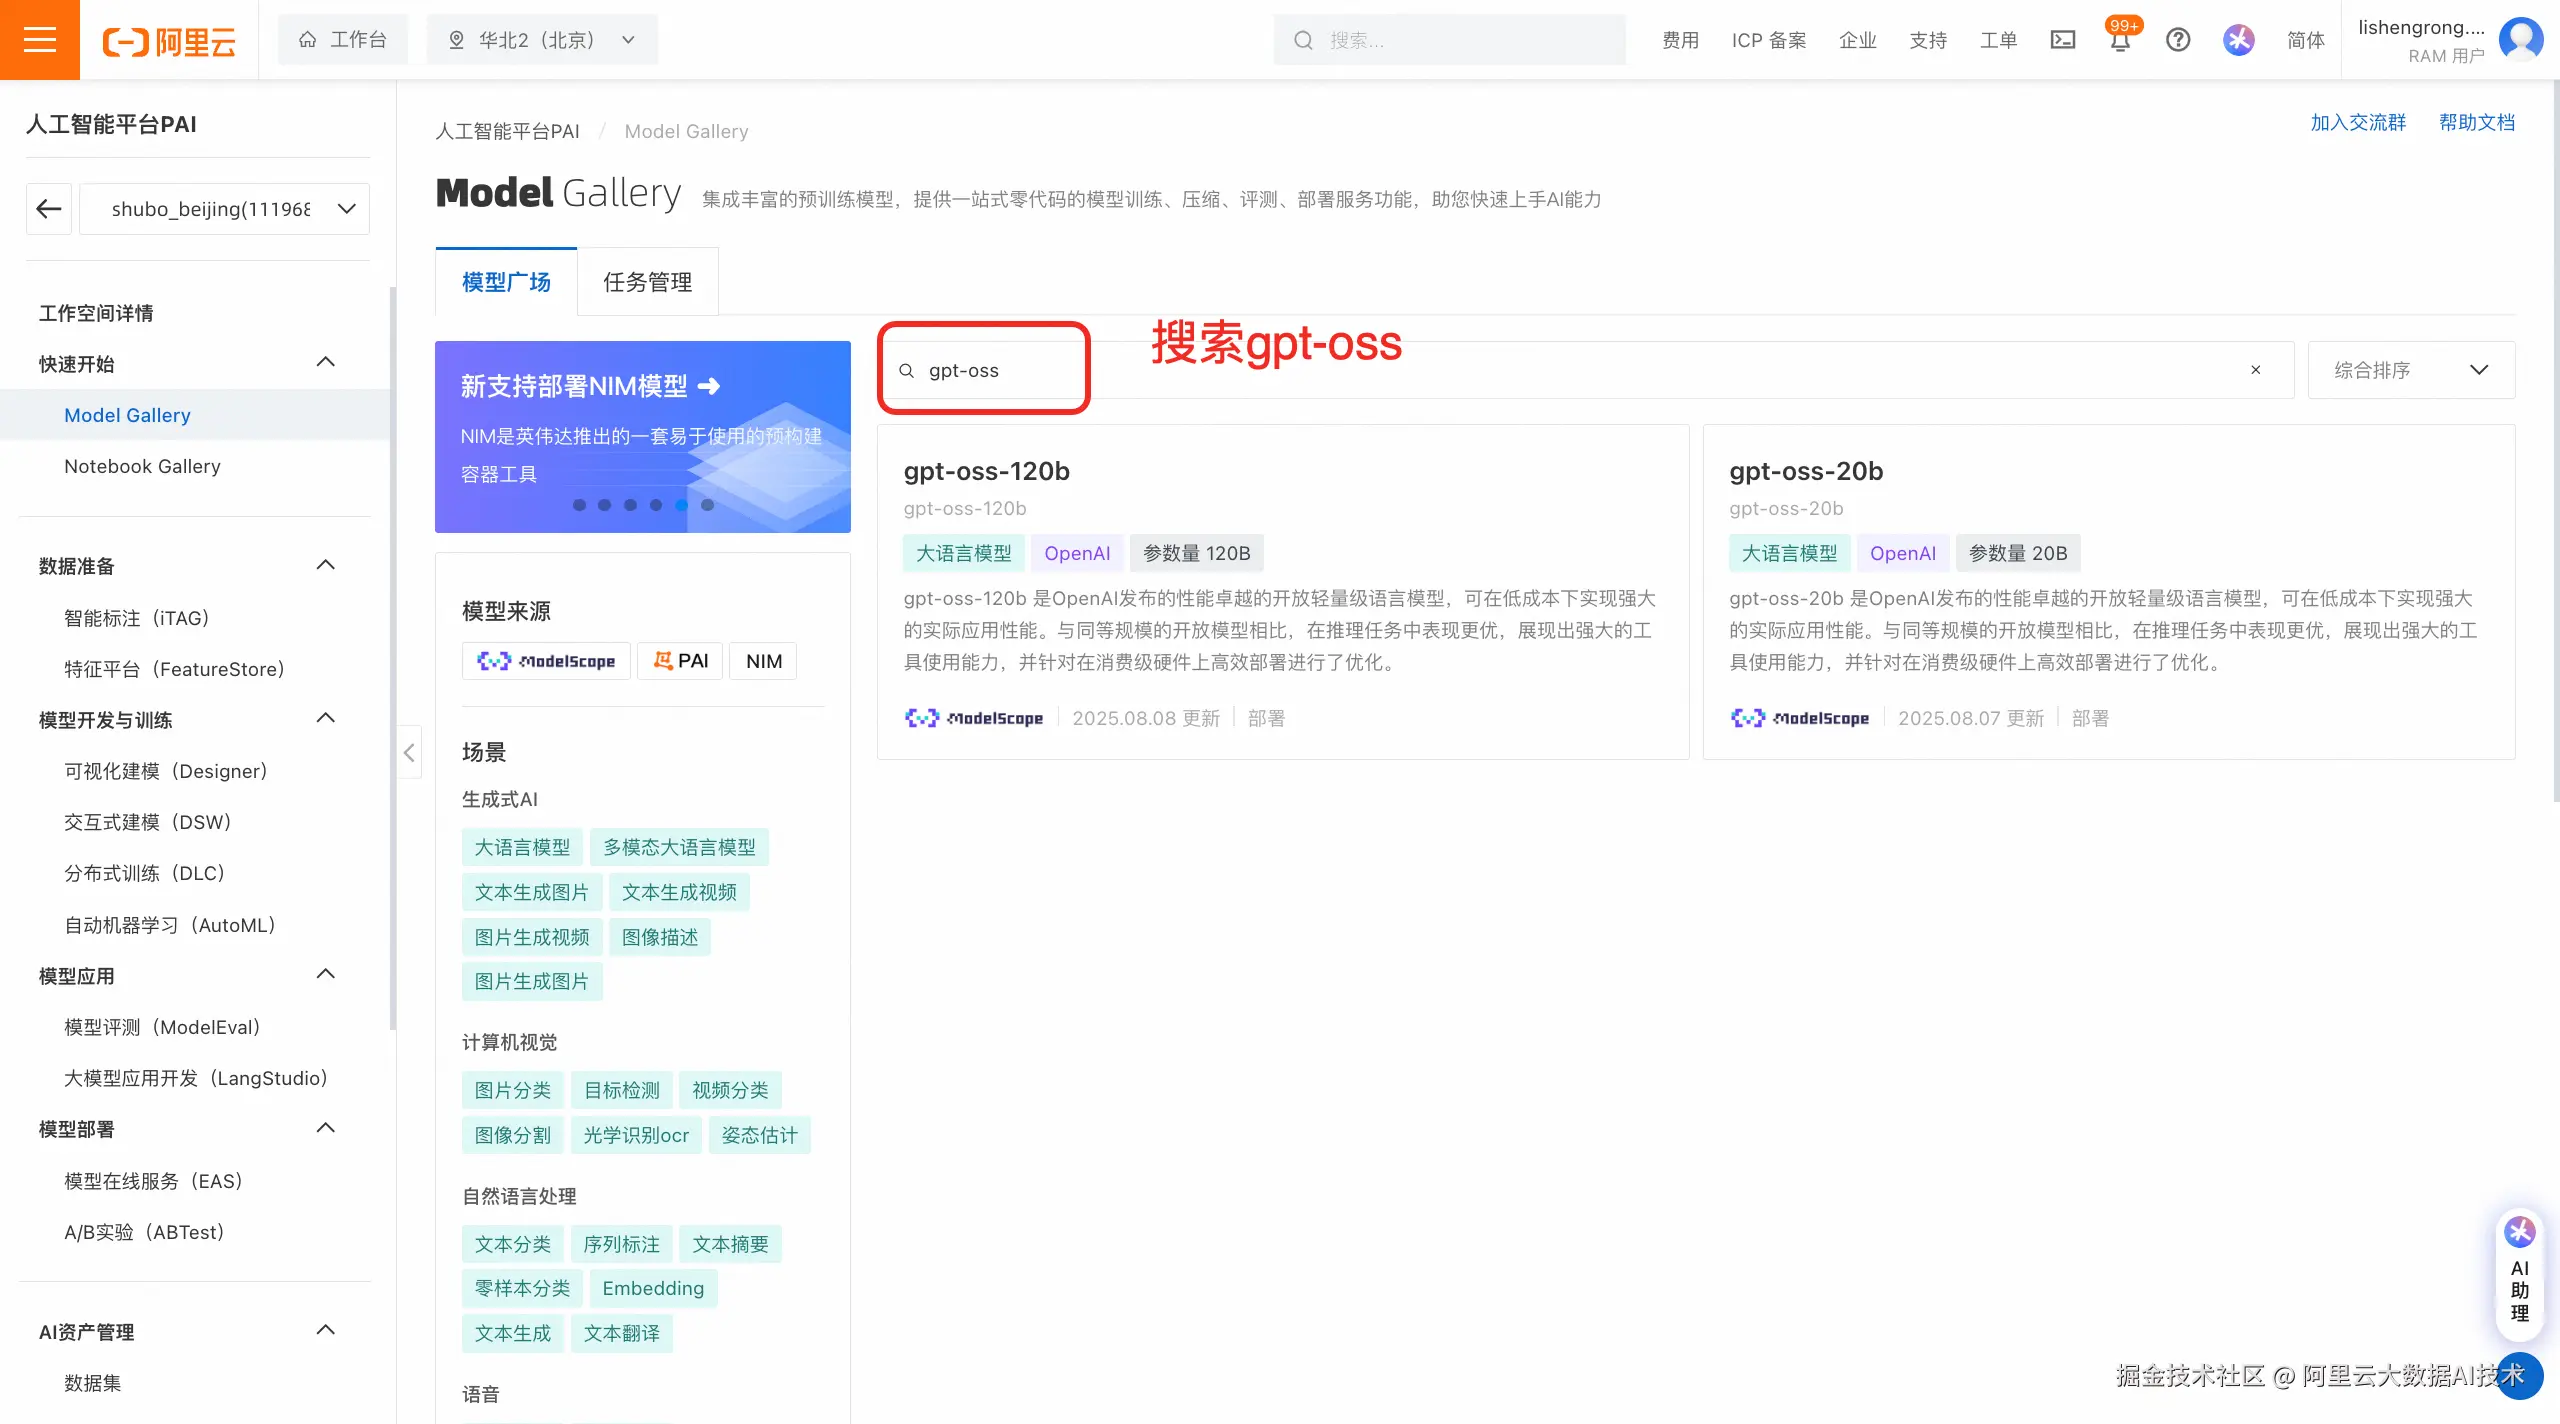Toggle the 文本生成图片 filter
This screenshot has height=1424, width=2560.
(x=532, y=892)
